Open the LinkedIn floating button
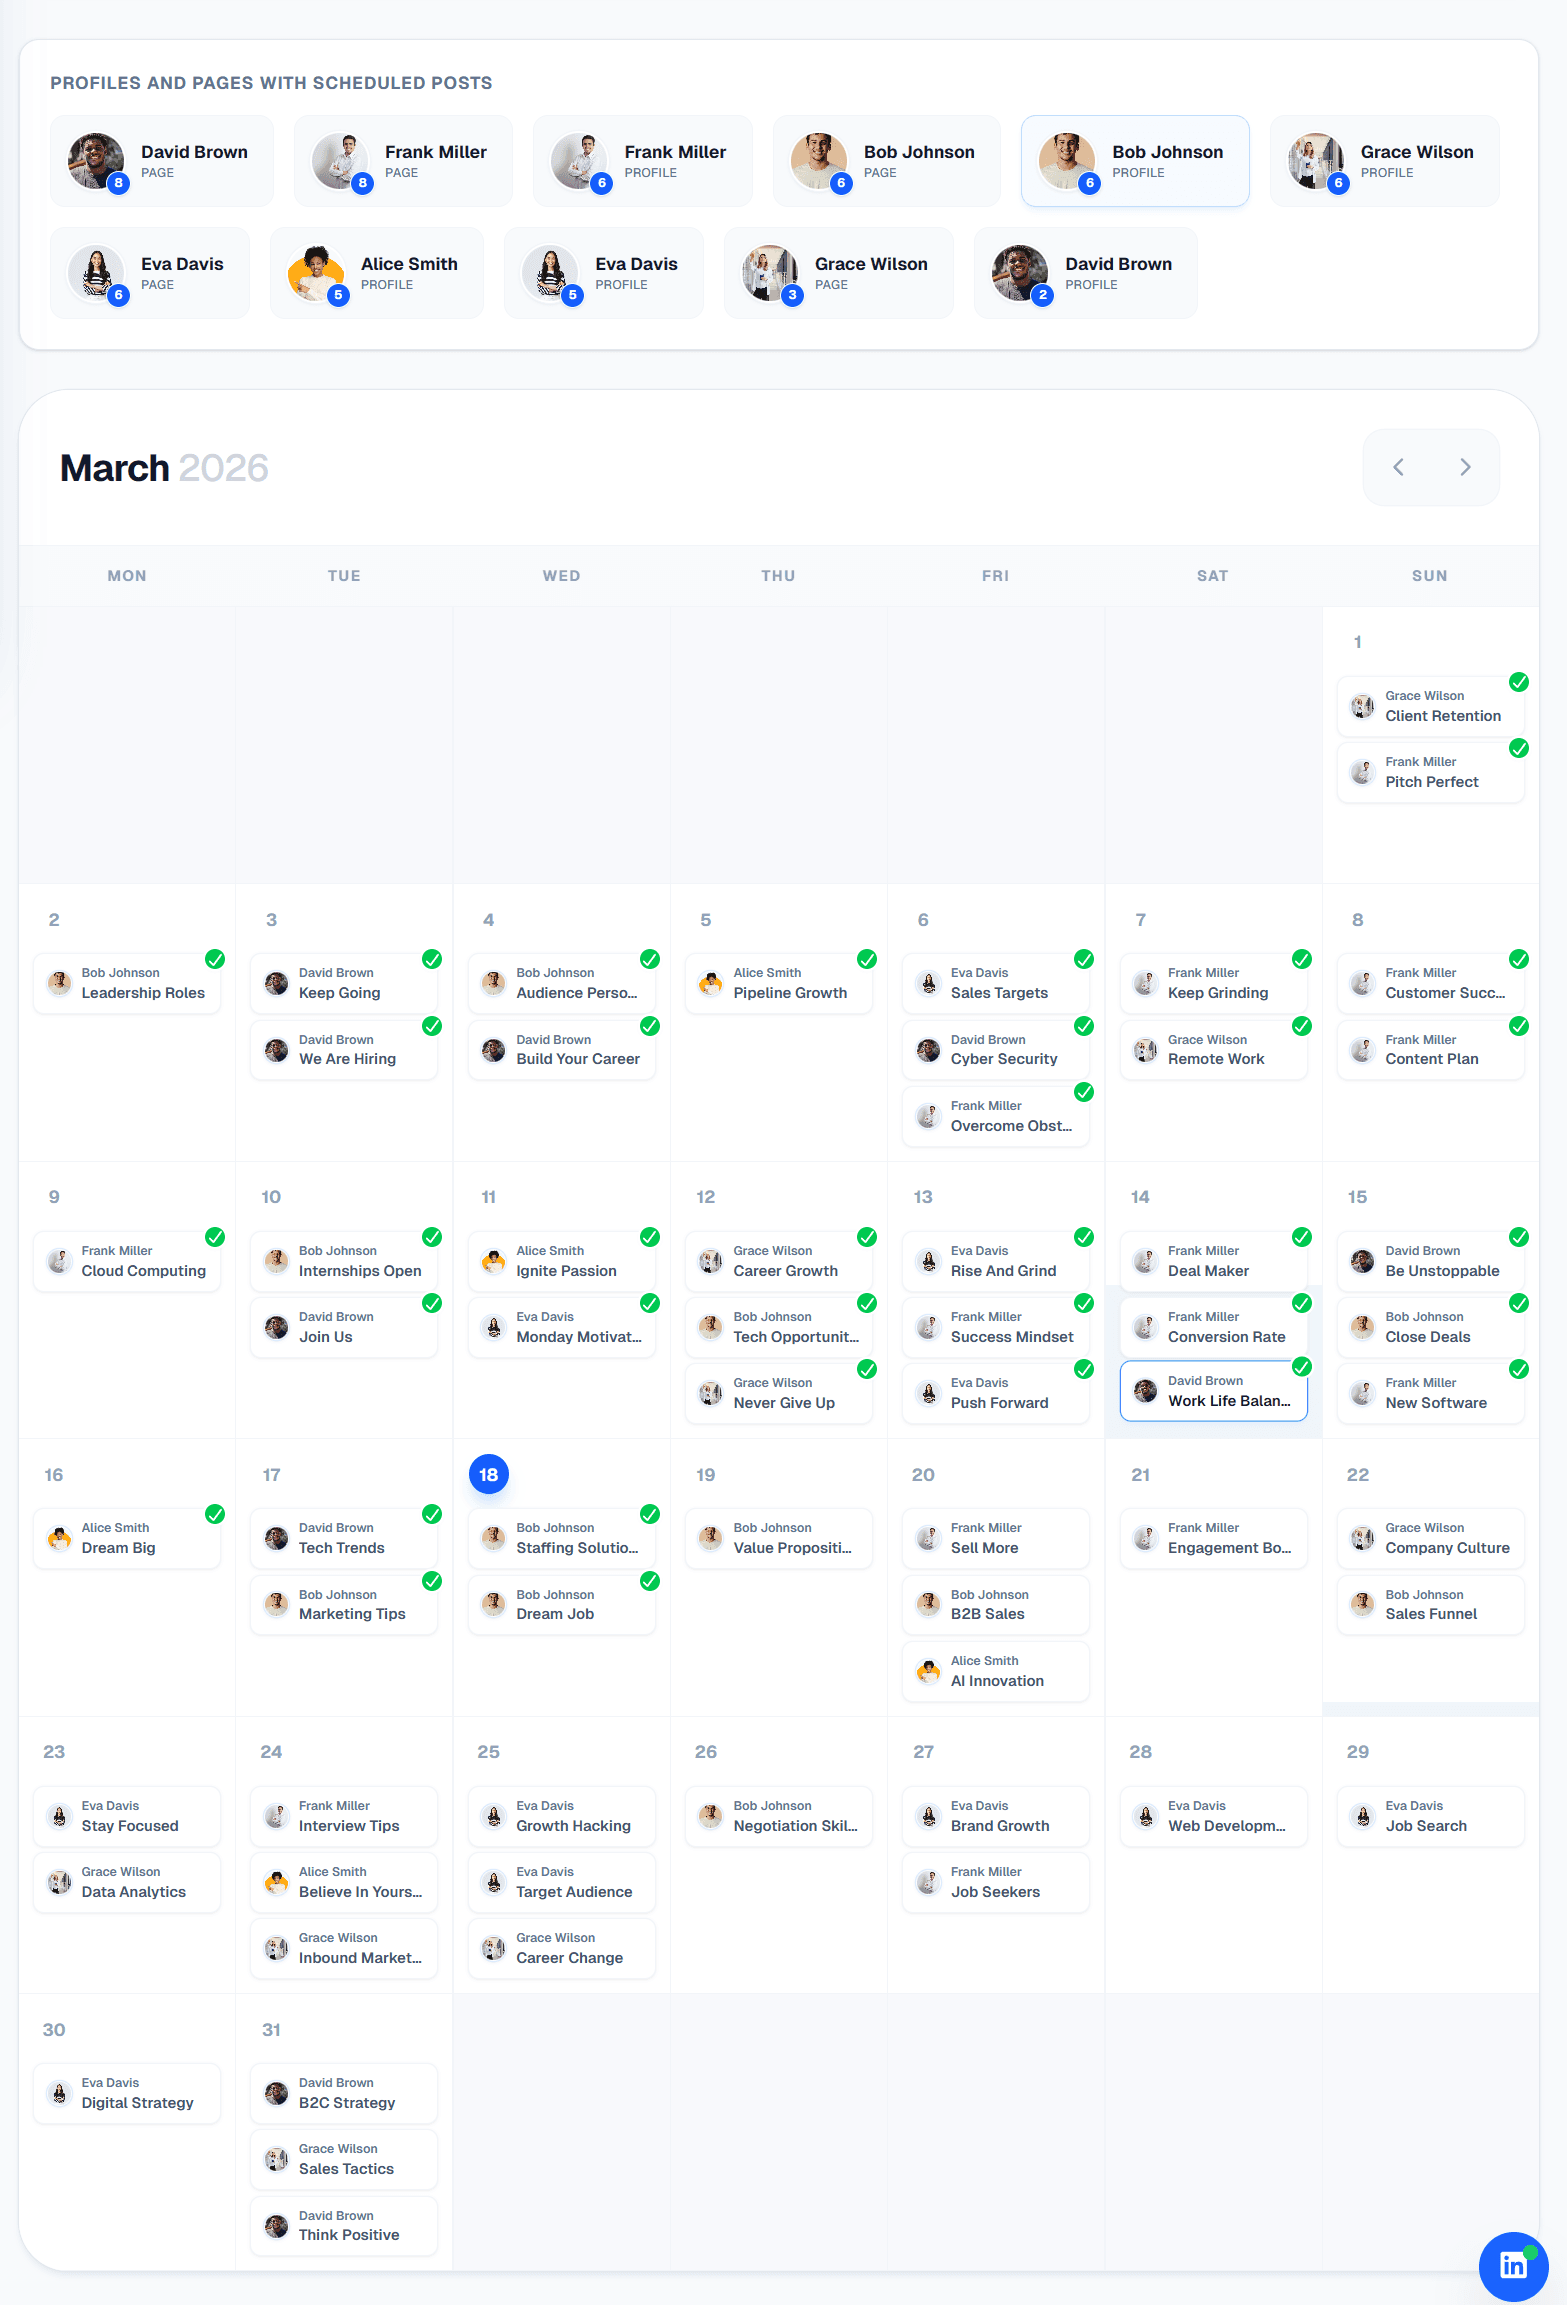This screenshot has width=1567, height=2305. [x=1513, y=2265]
